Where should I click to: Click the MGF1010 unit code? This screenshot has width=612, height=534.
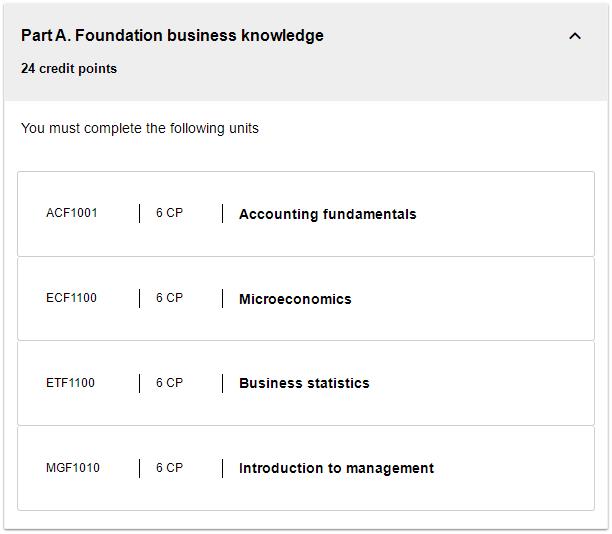click(73, 468)
